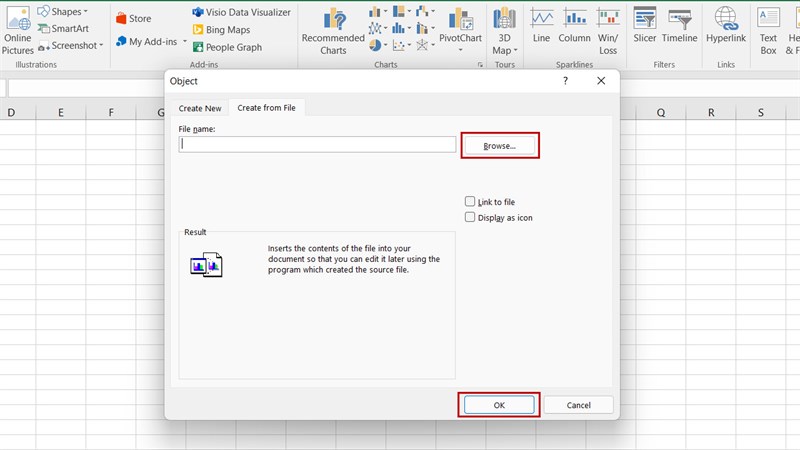Viewport: 800px width, 450px height.
Task: Confirm the dialog with OK
Action: pos(499,405)
